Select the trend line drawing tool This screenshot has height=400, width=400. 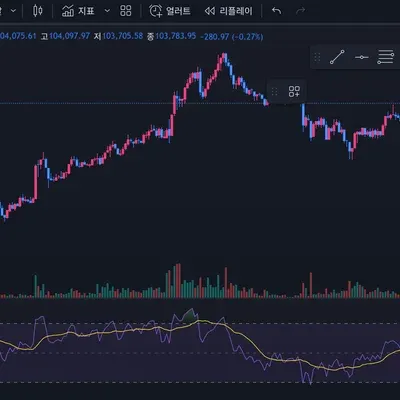coord(337,57)
